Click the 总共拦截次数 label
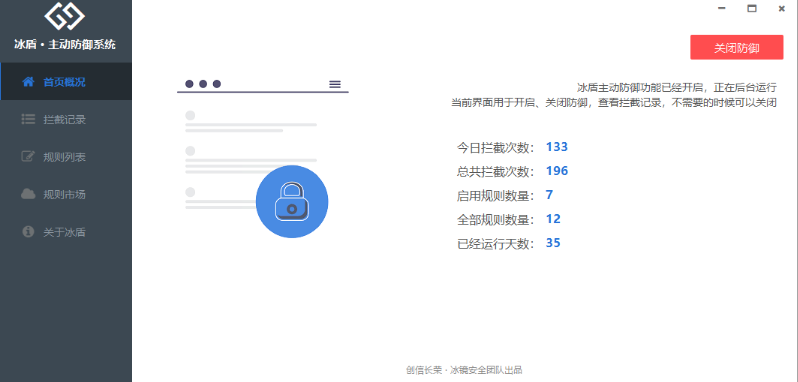This screenshot has width=798, height=382. [x=496, y=171]
